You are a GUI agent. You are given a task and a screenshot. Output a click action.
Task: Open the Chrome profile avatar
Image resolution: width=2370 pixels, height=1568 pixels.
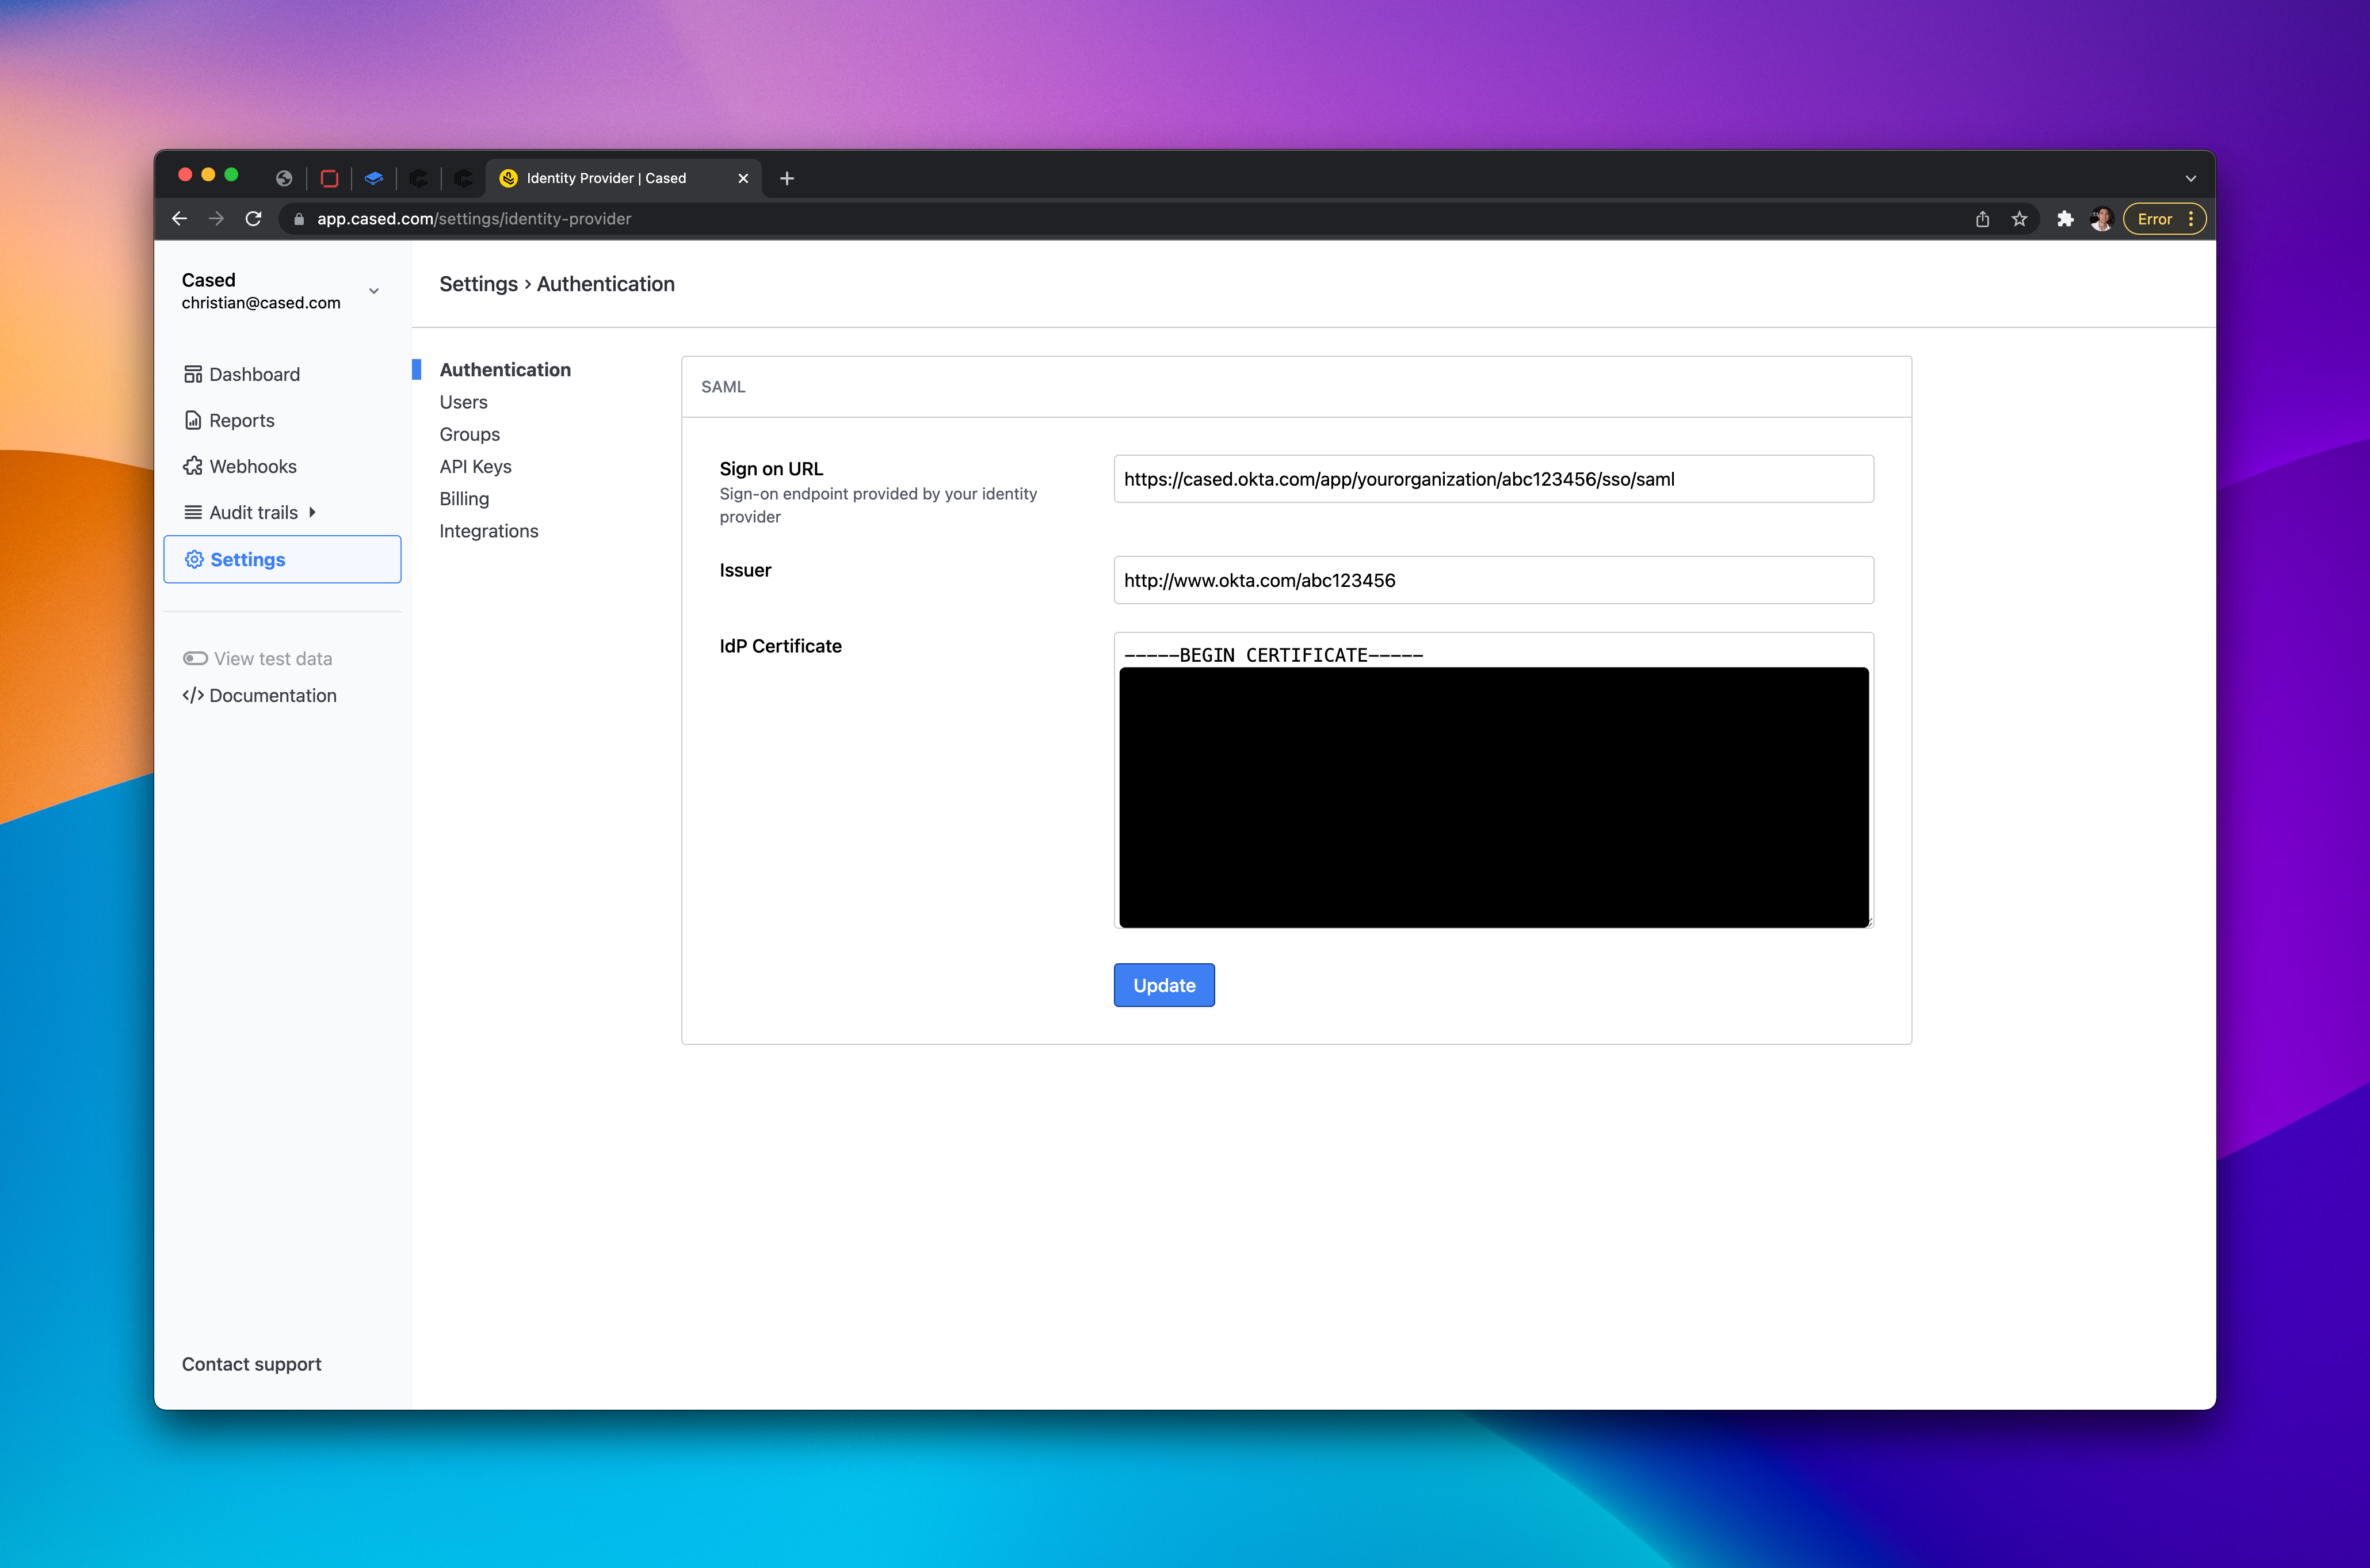pyautogui.click(x=2101, y=219)
